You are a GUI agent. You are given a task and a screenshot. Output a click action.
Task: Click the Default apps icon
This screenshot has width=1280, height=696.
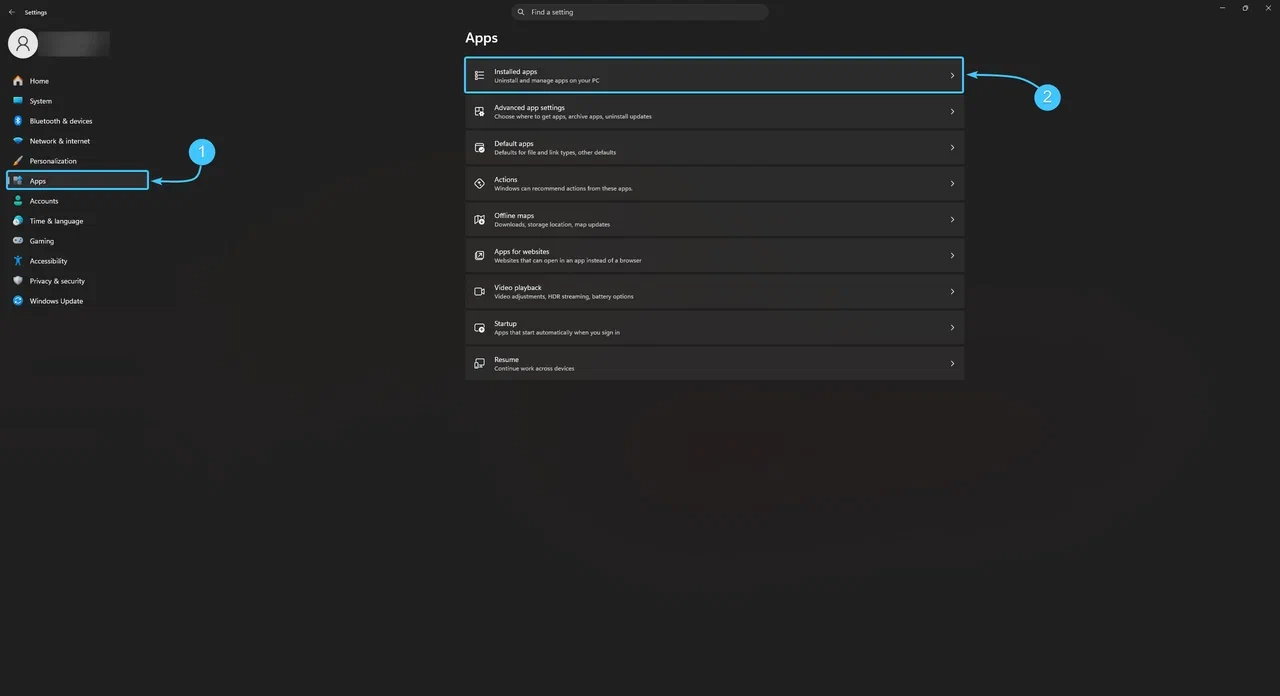point(479,148)
